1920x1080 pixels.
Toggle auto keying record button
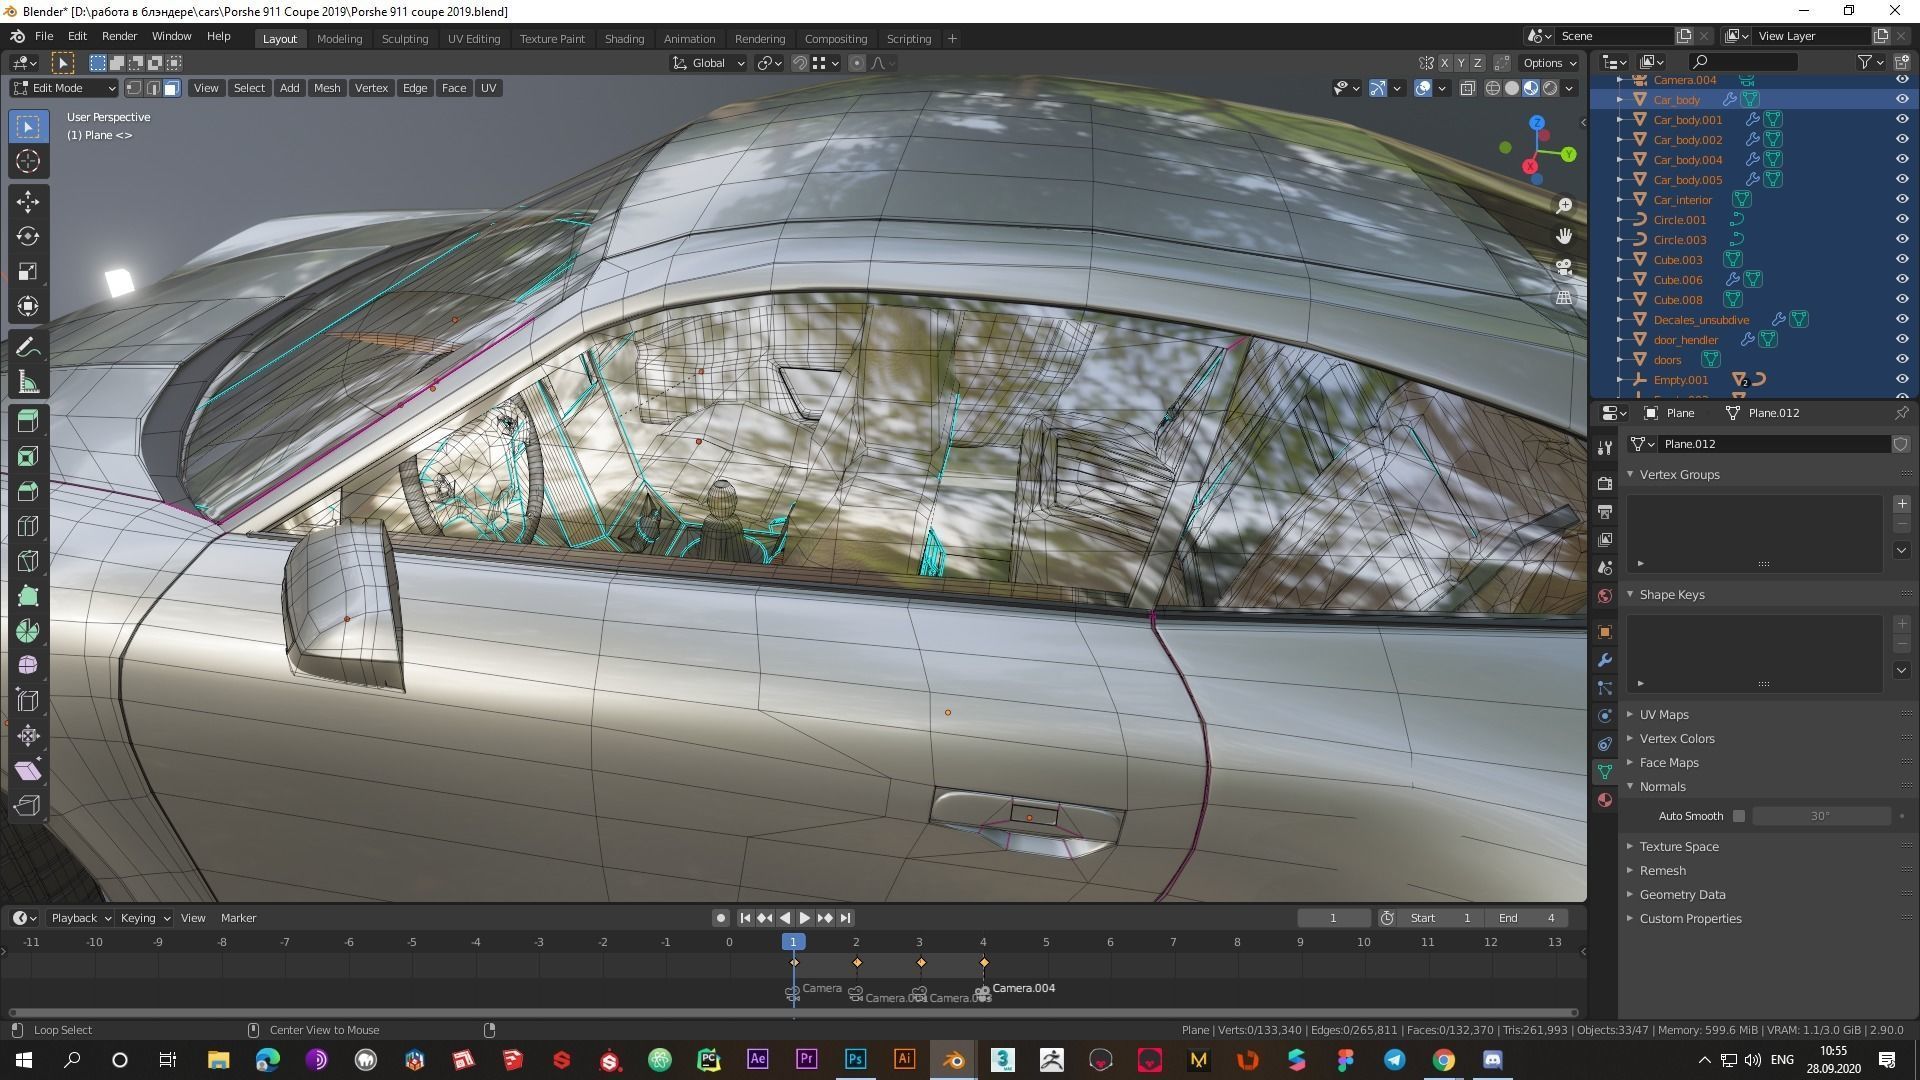[x=721, y=918]
